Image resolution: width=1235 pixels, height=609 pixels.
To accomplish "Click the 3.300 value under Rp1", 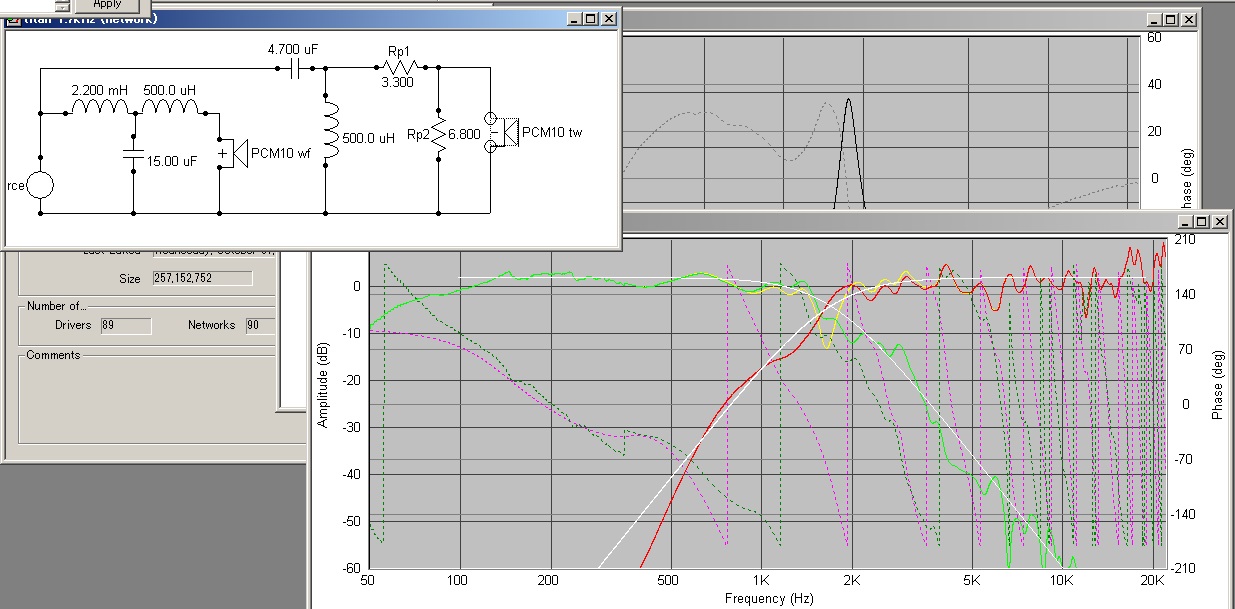I will [397, 83].
